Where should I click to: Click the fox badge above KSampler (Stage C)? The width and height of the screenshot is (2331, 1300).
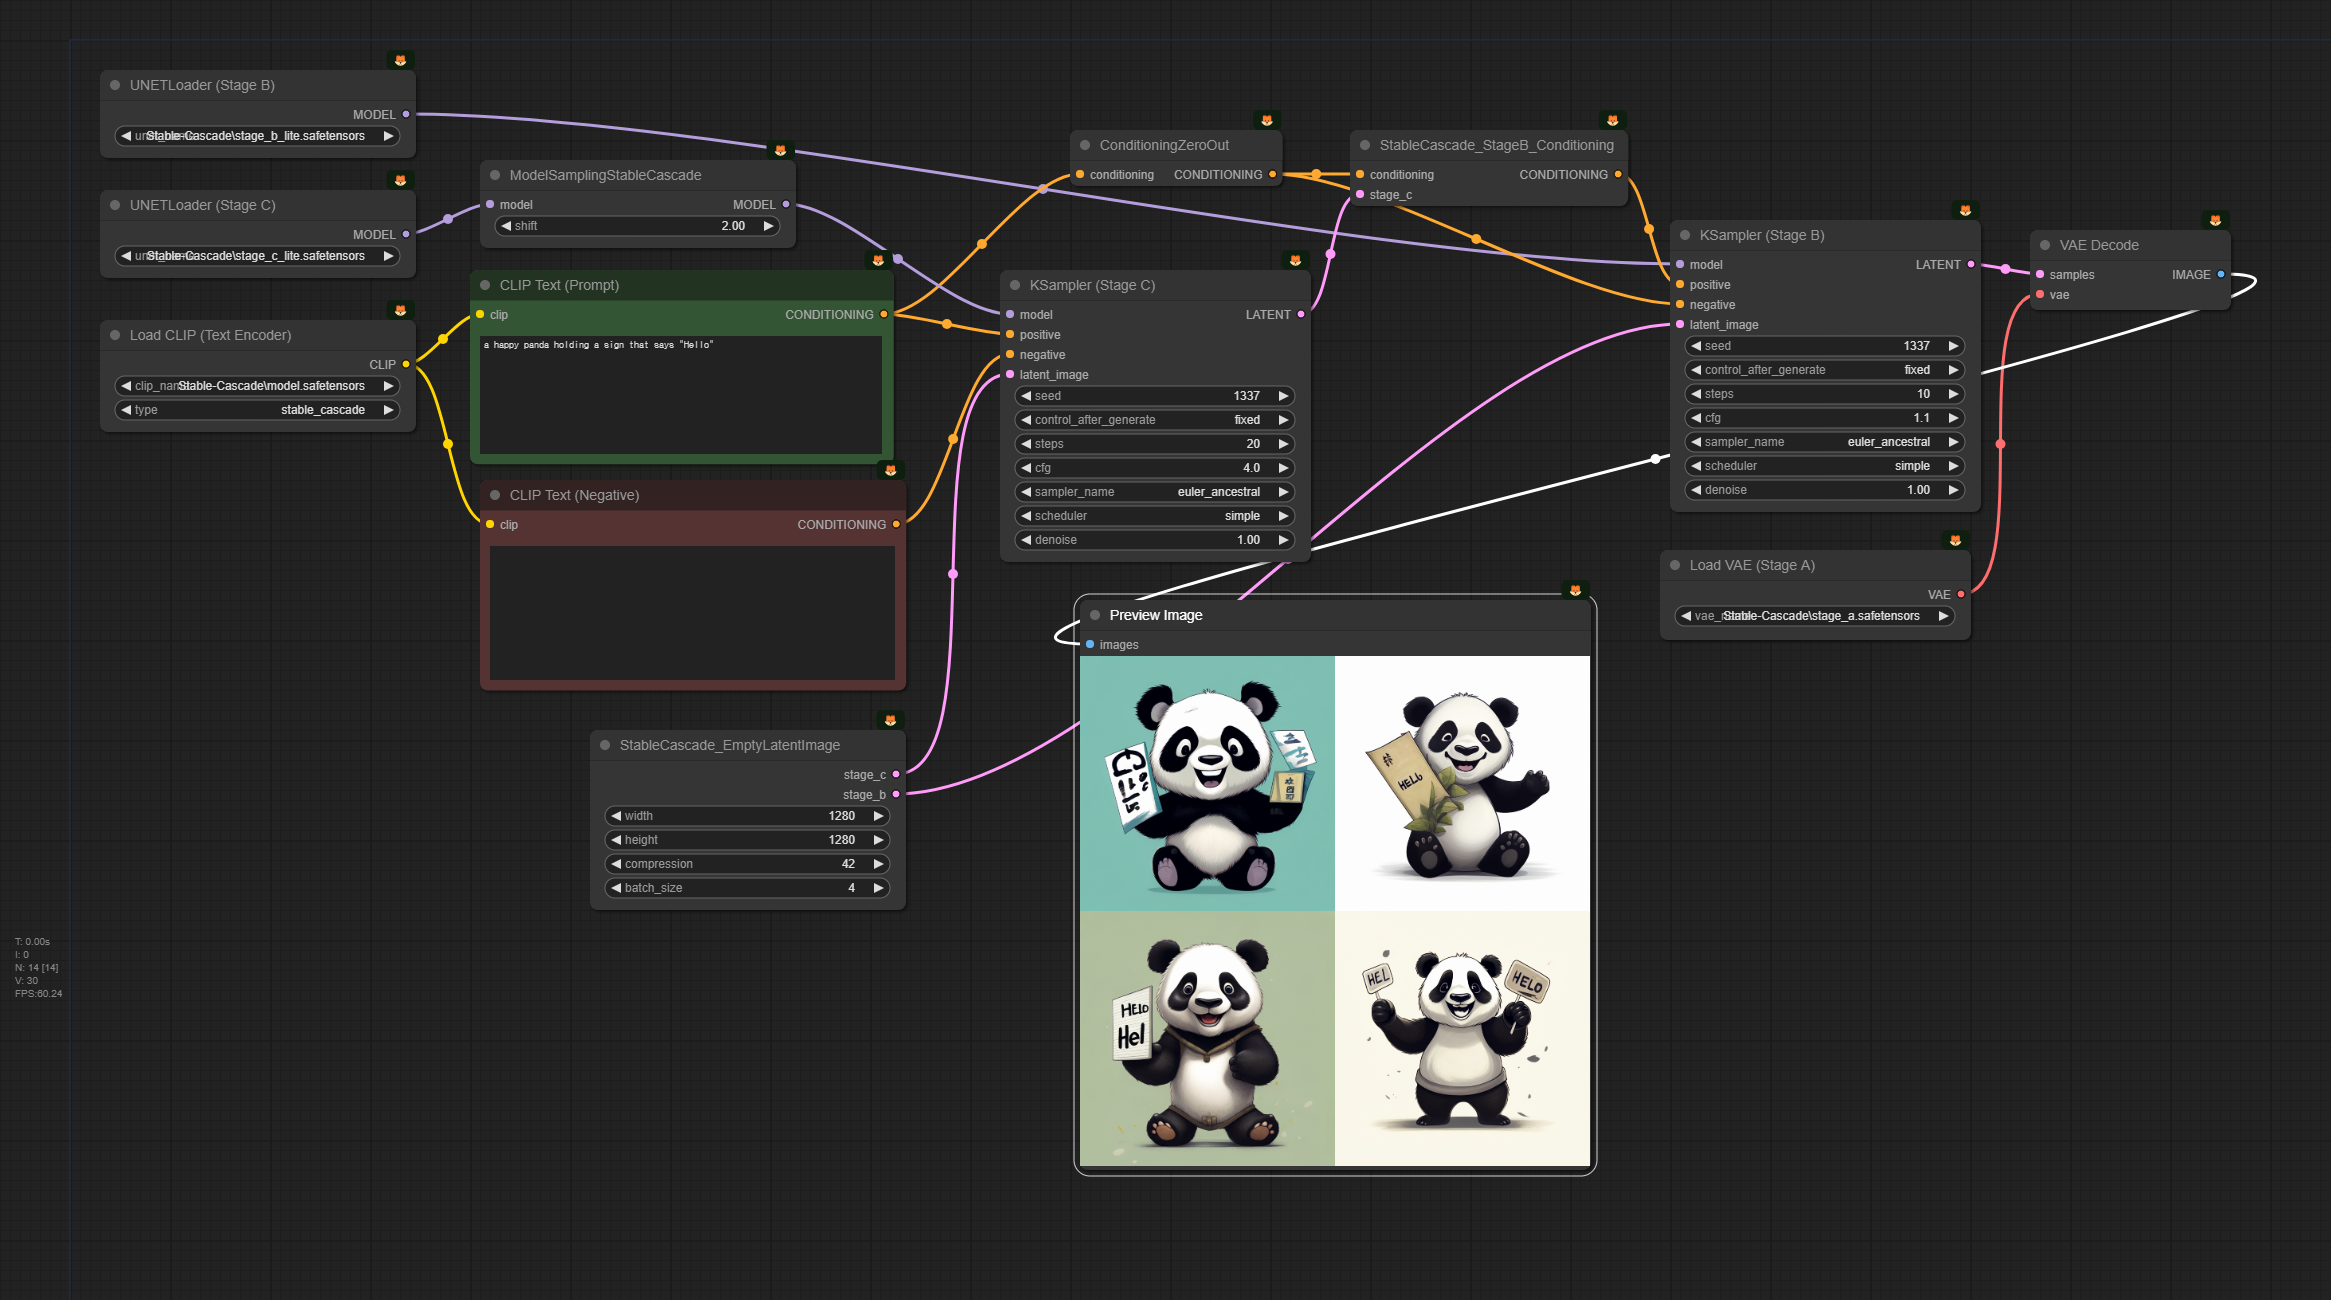click(1295, 261)
